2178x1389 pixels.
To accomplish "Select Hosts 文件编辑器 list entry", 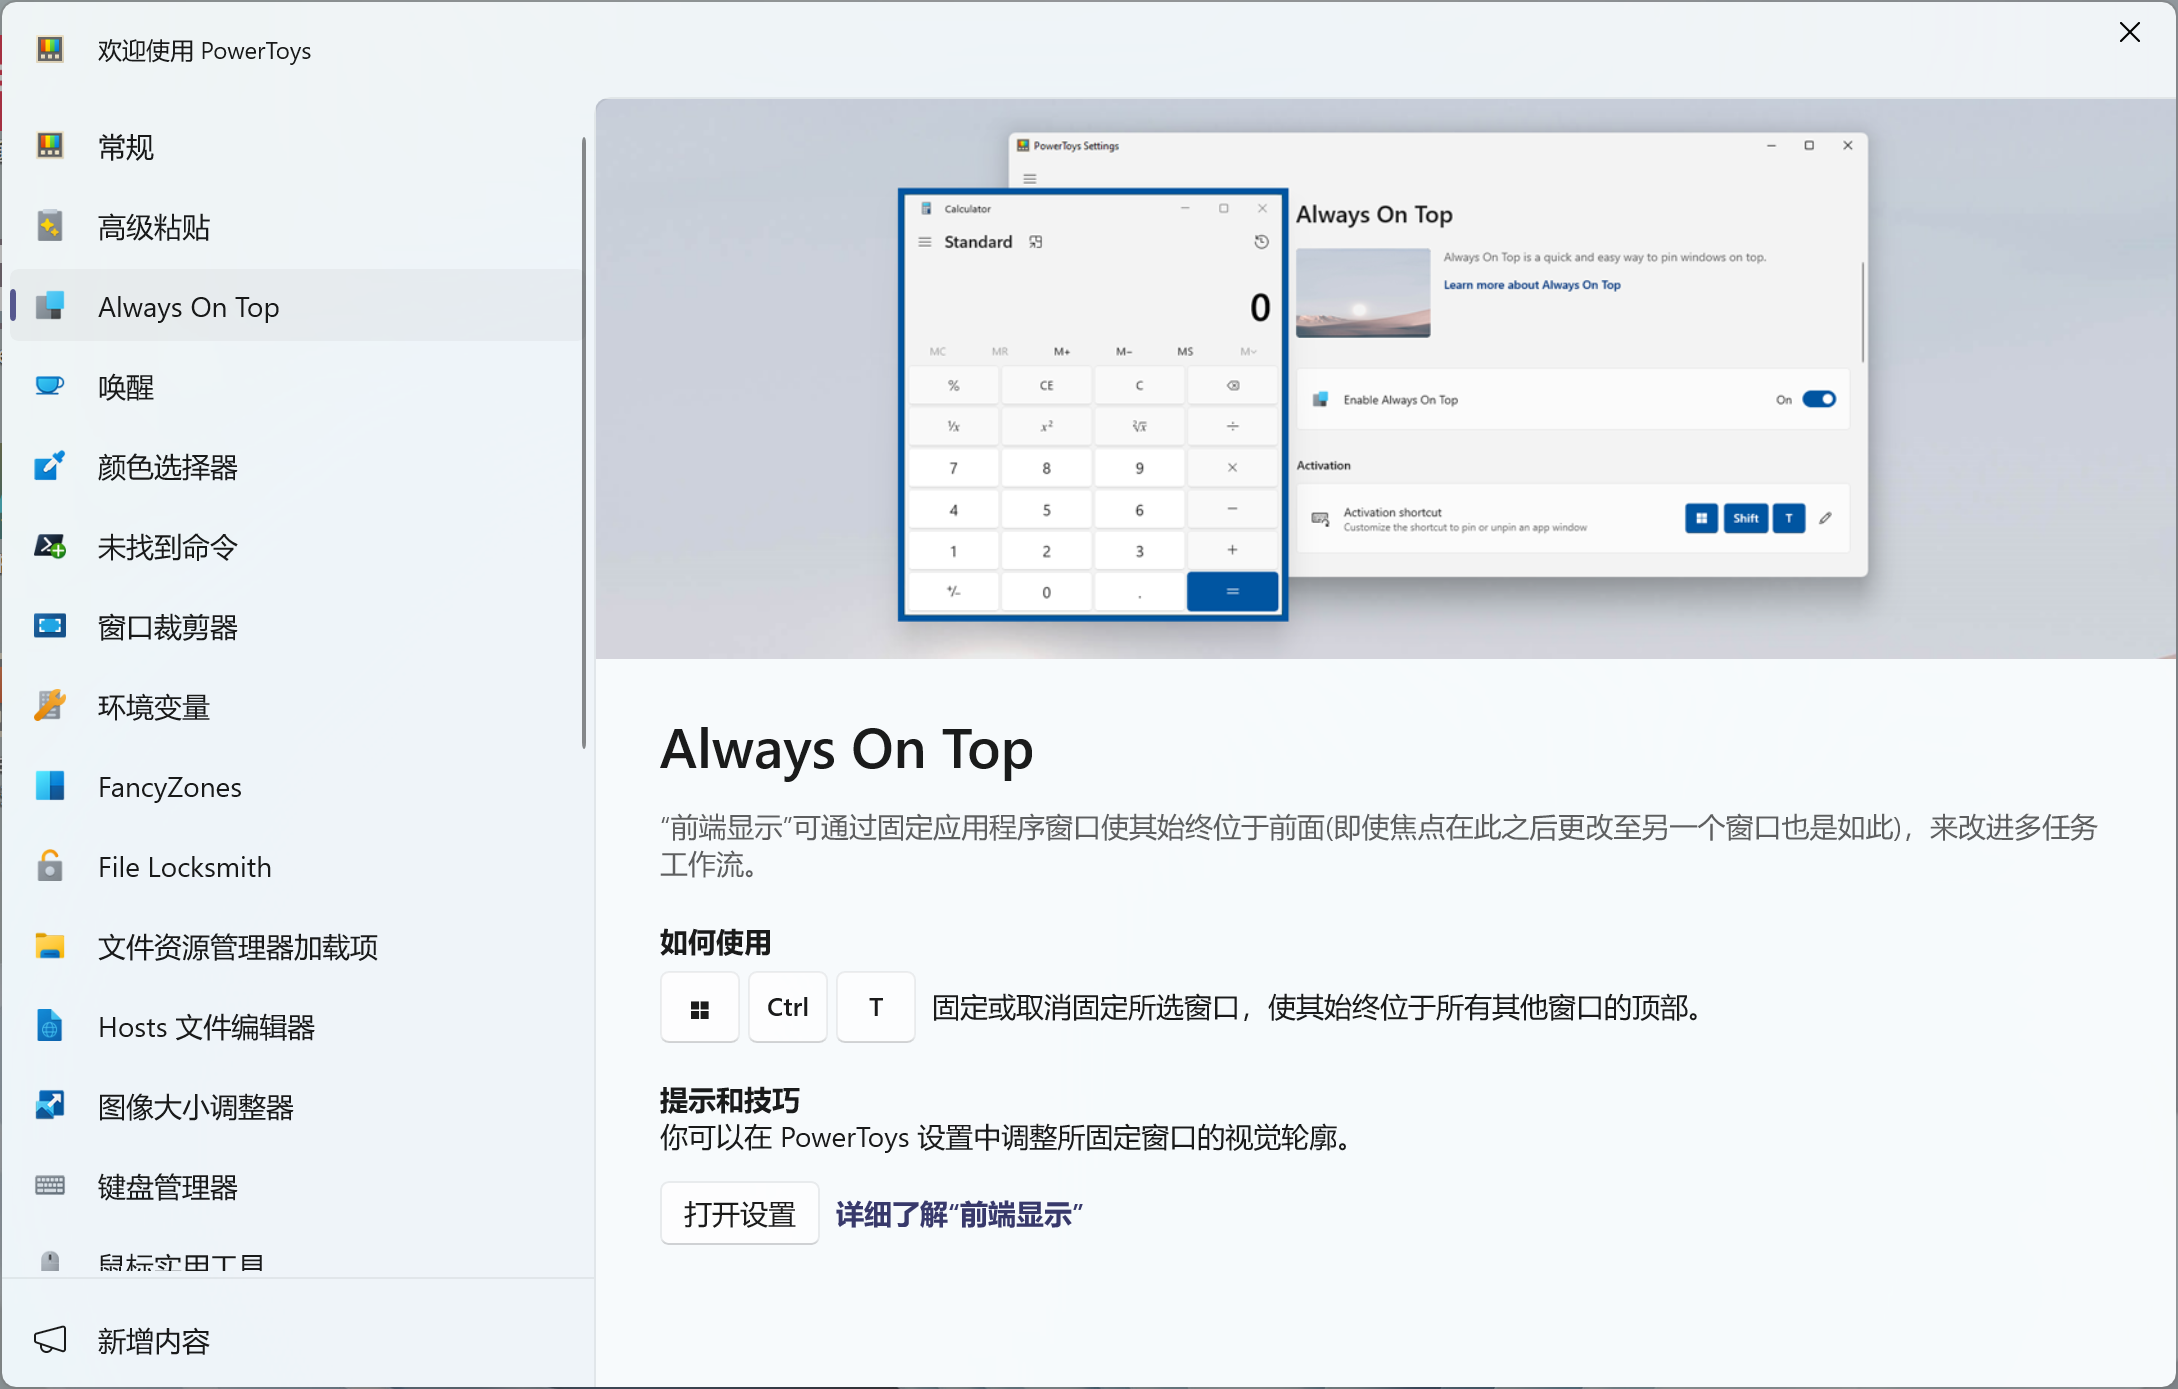I will (x=295, y=1027).
